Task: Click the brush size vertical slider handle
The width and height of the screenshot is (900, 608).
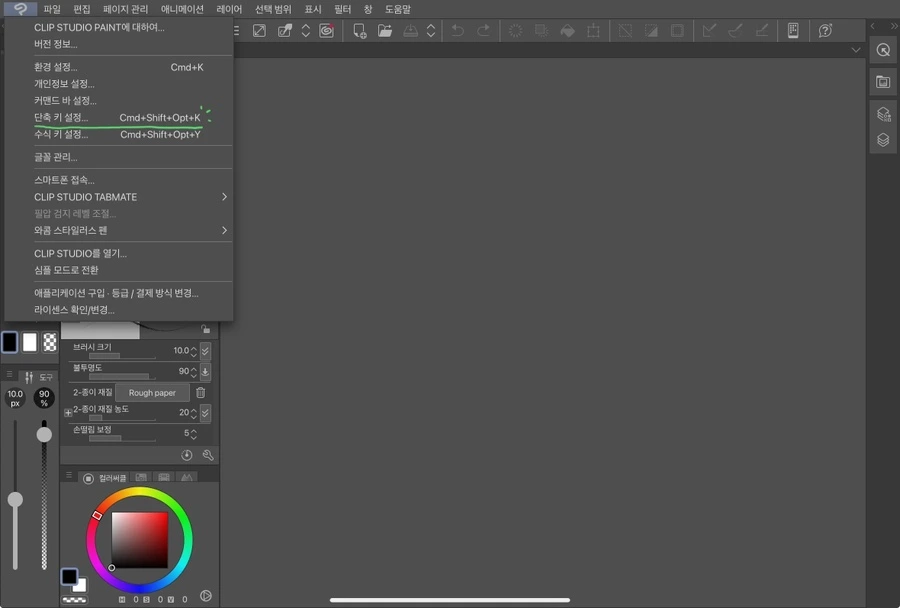Action: coord(15,499)
